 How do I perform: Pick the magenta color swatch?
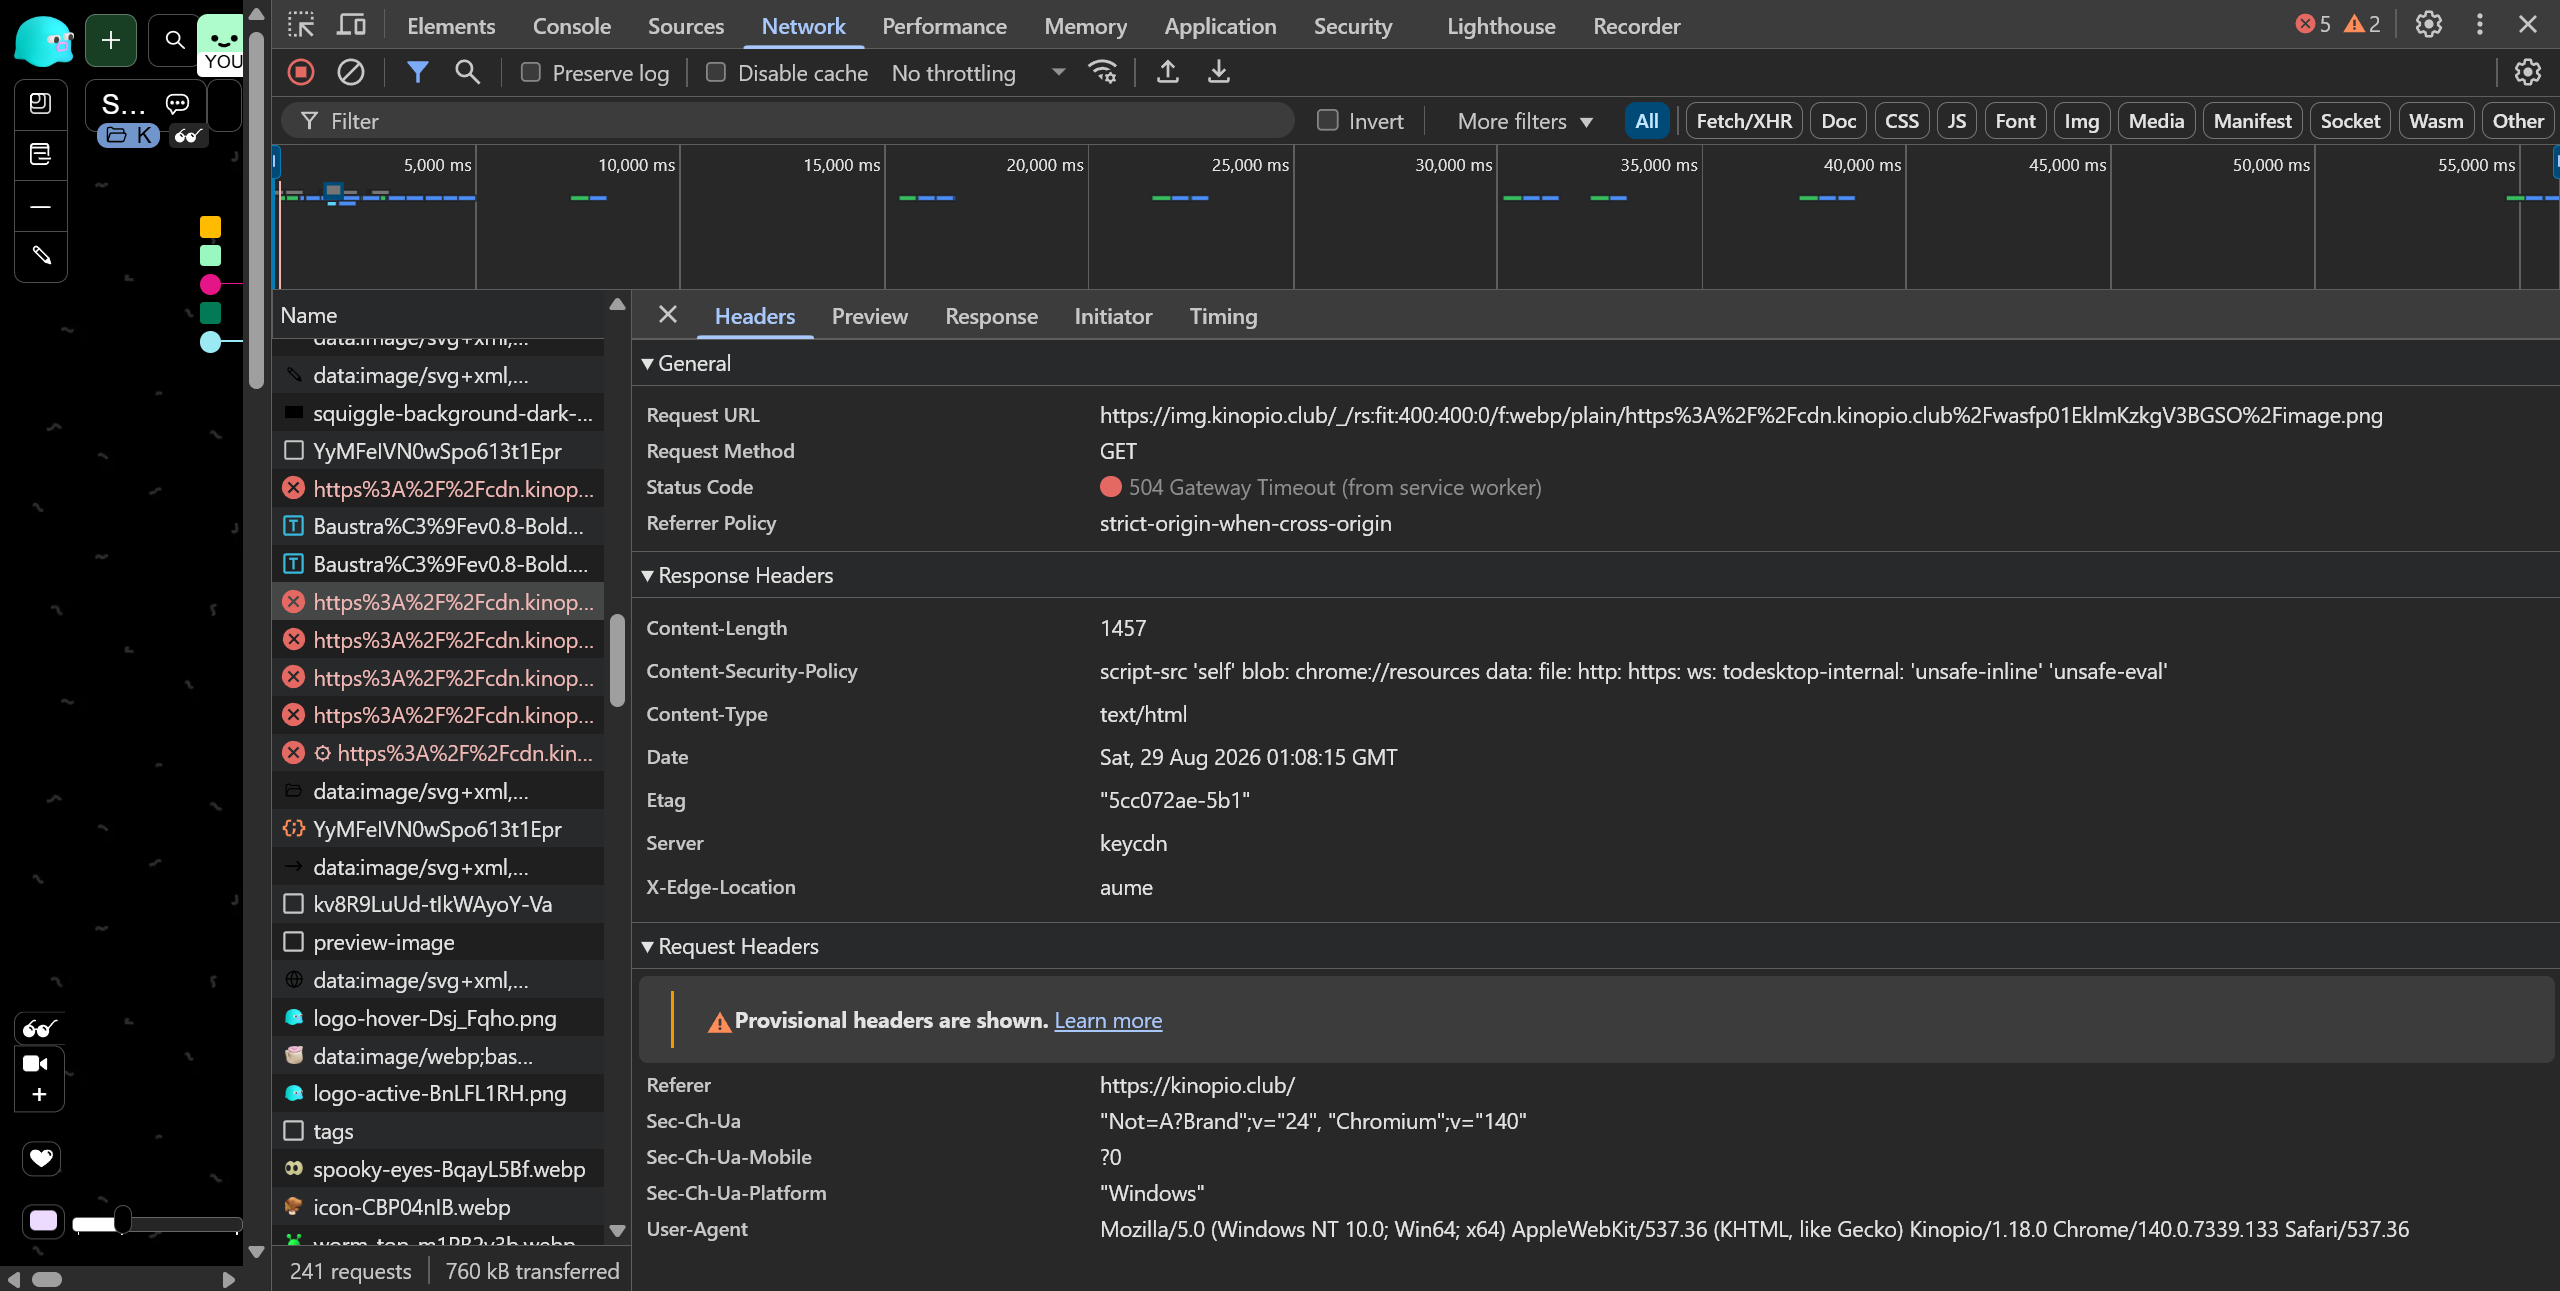click(210, 284)
